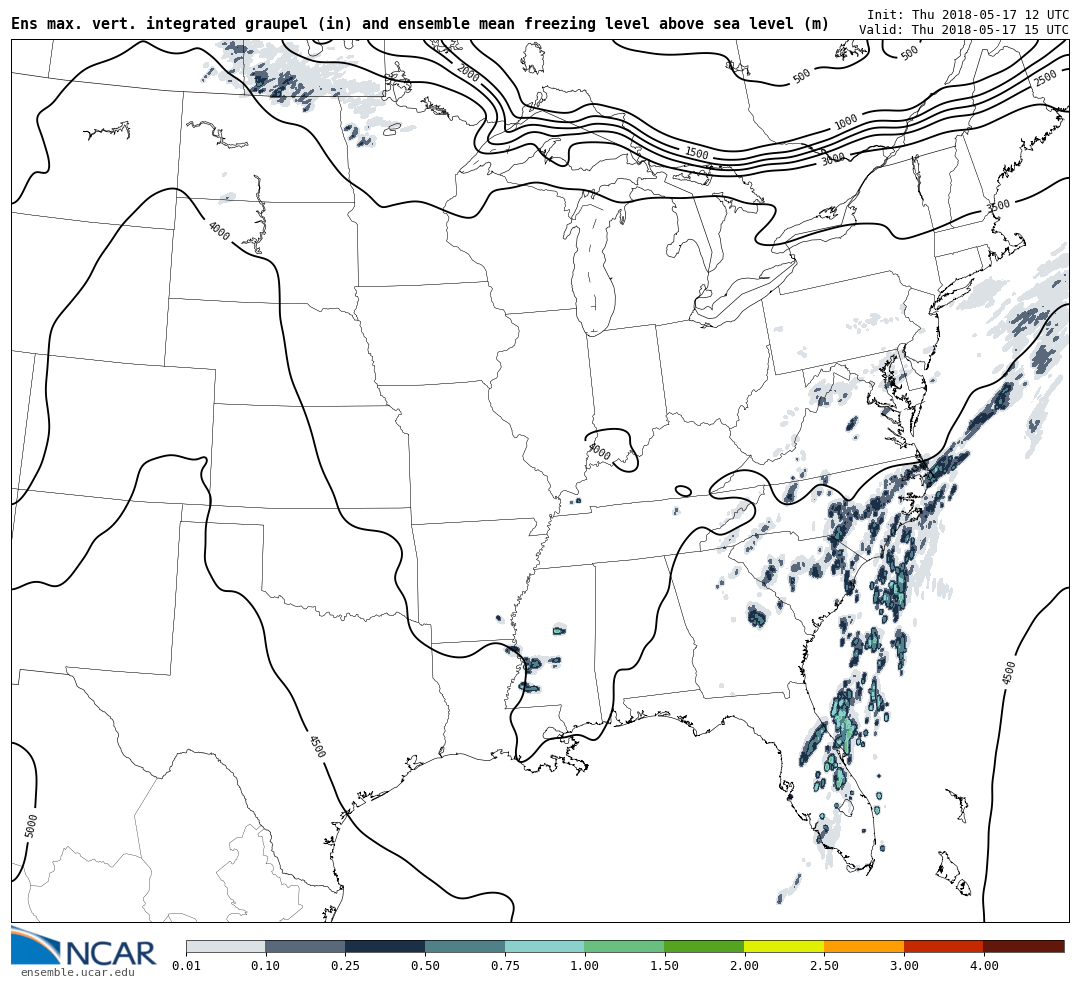
Task: Select the teal 0.50–0.75 legend swatch
Action: click(x=465, y=946)
